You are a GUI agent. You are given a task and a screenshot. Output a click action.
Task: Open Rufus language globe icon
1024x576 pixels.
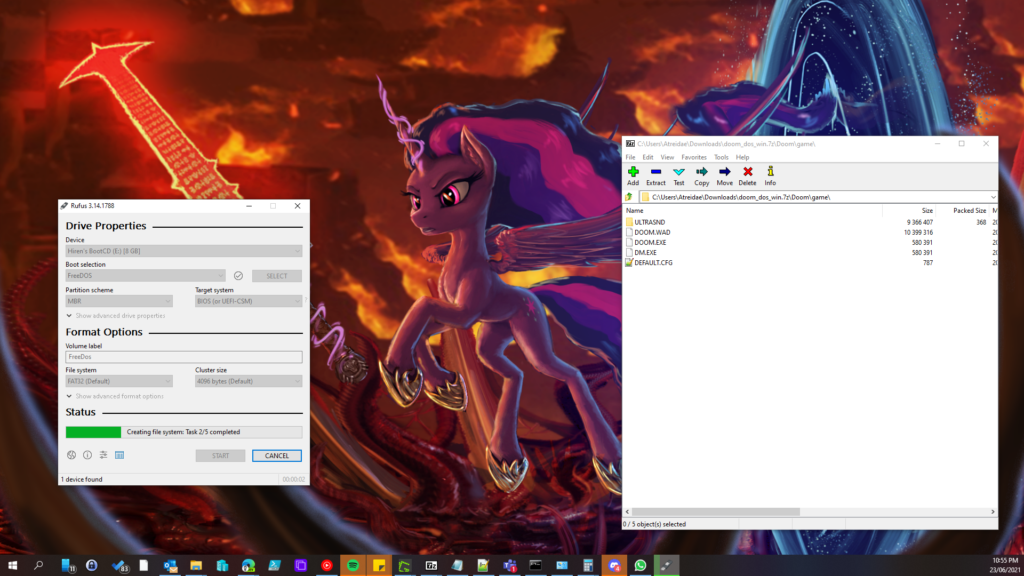pos(71,455)
